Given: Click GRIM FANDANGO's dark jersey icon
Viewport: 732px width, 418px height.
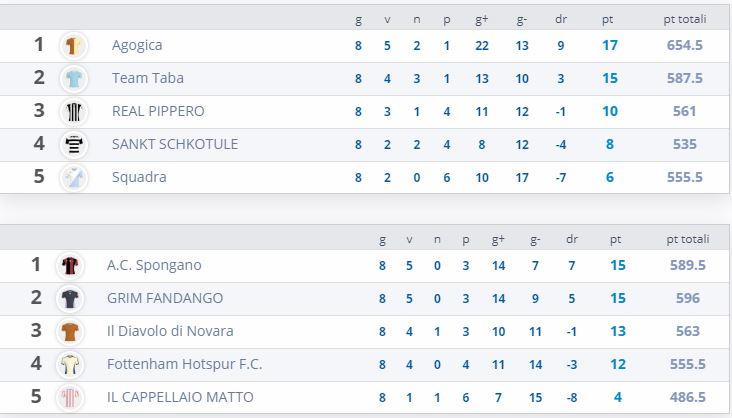Looking at the screenshot, I should (x=70, y=298).
